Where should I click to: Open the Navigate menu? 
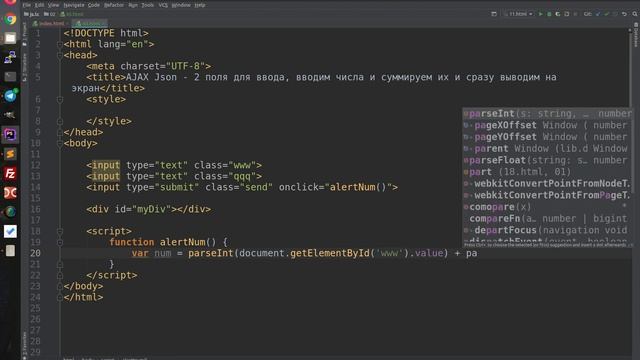(x=74, y=5)
